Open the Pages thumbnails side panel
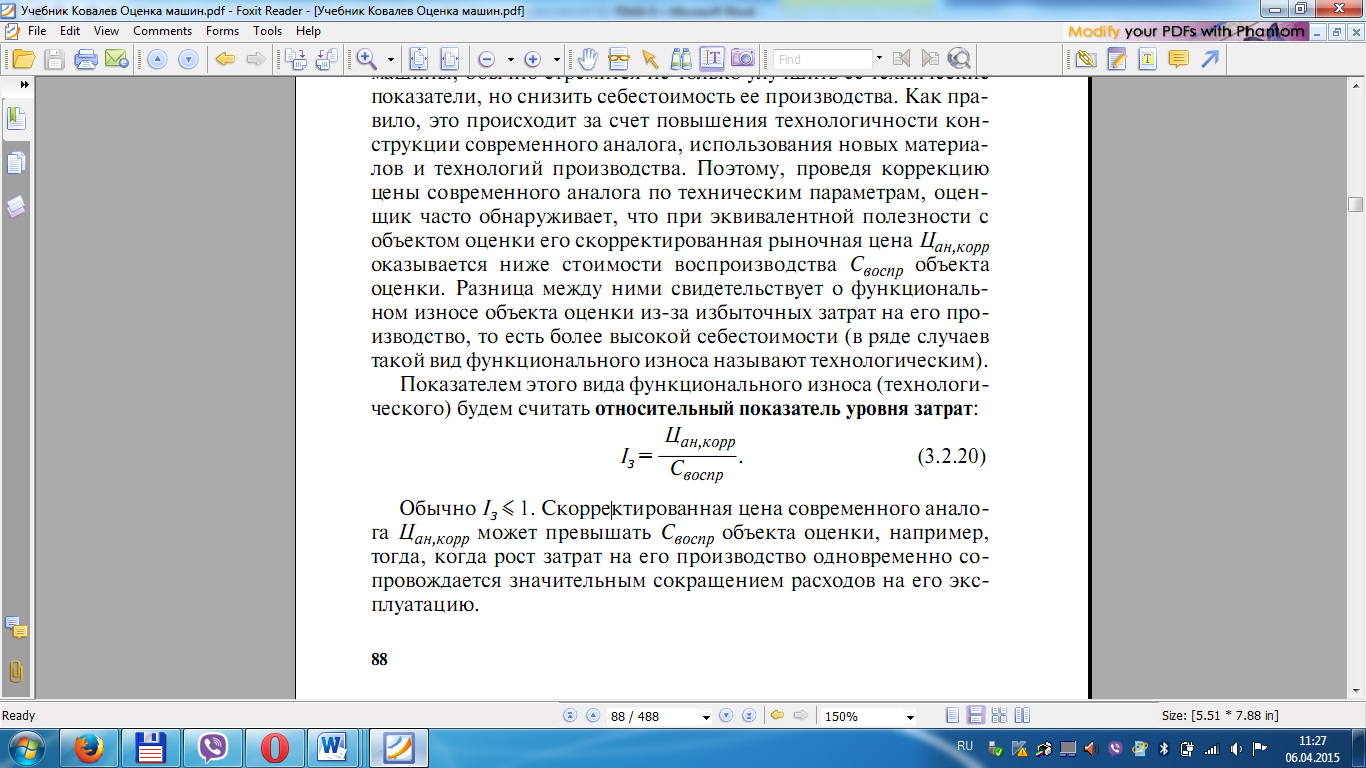 [x=16, y=163]
